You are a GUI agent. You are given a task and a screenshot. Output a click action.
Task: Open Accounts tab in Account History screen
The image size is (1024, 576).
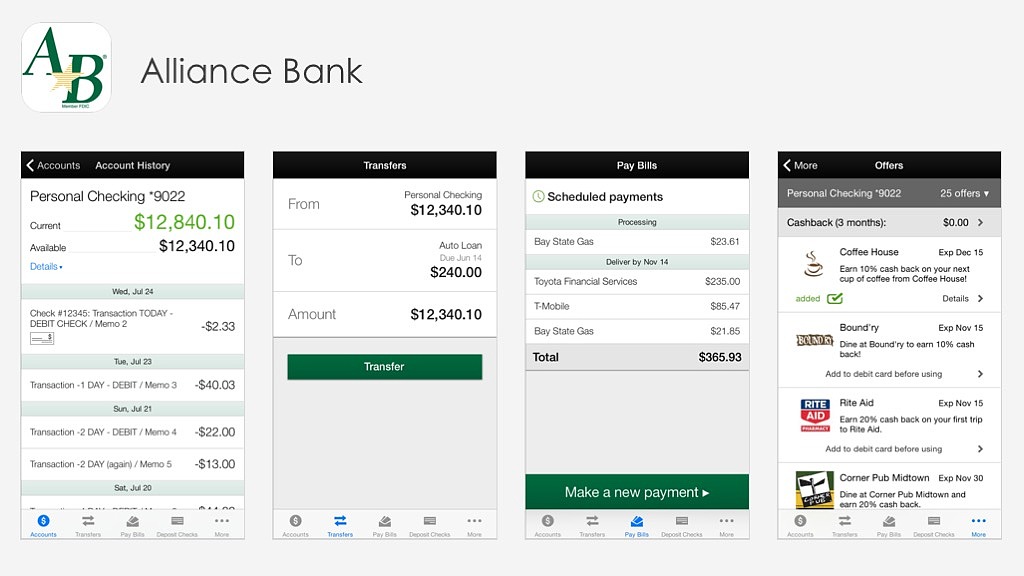[x=43, y=525]
